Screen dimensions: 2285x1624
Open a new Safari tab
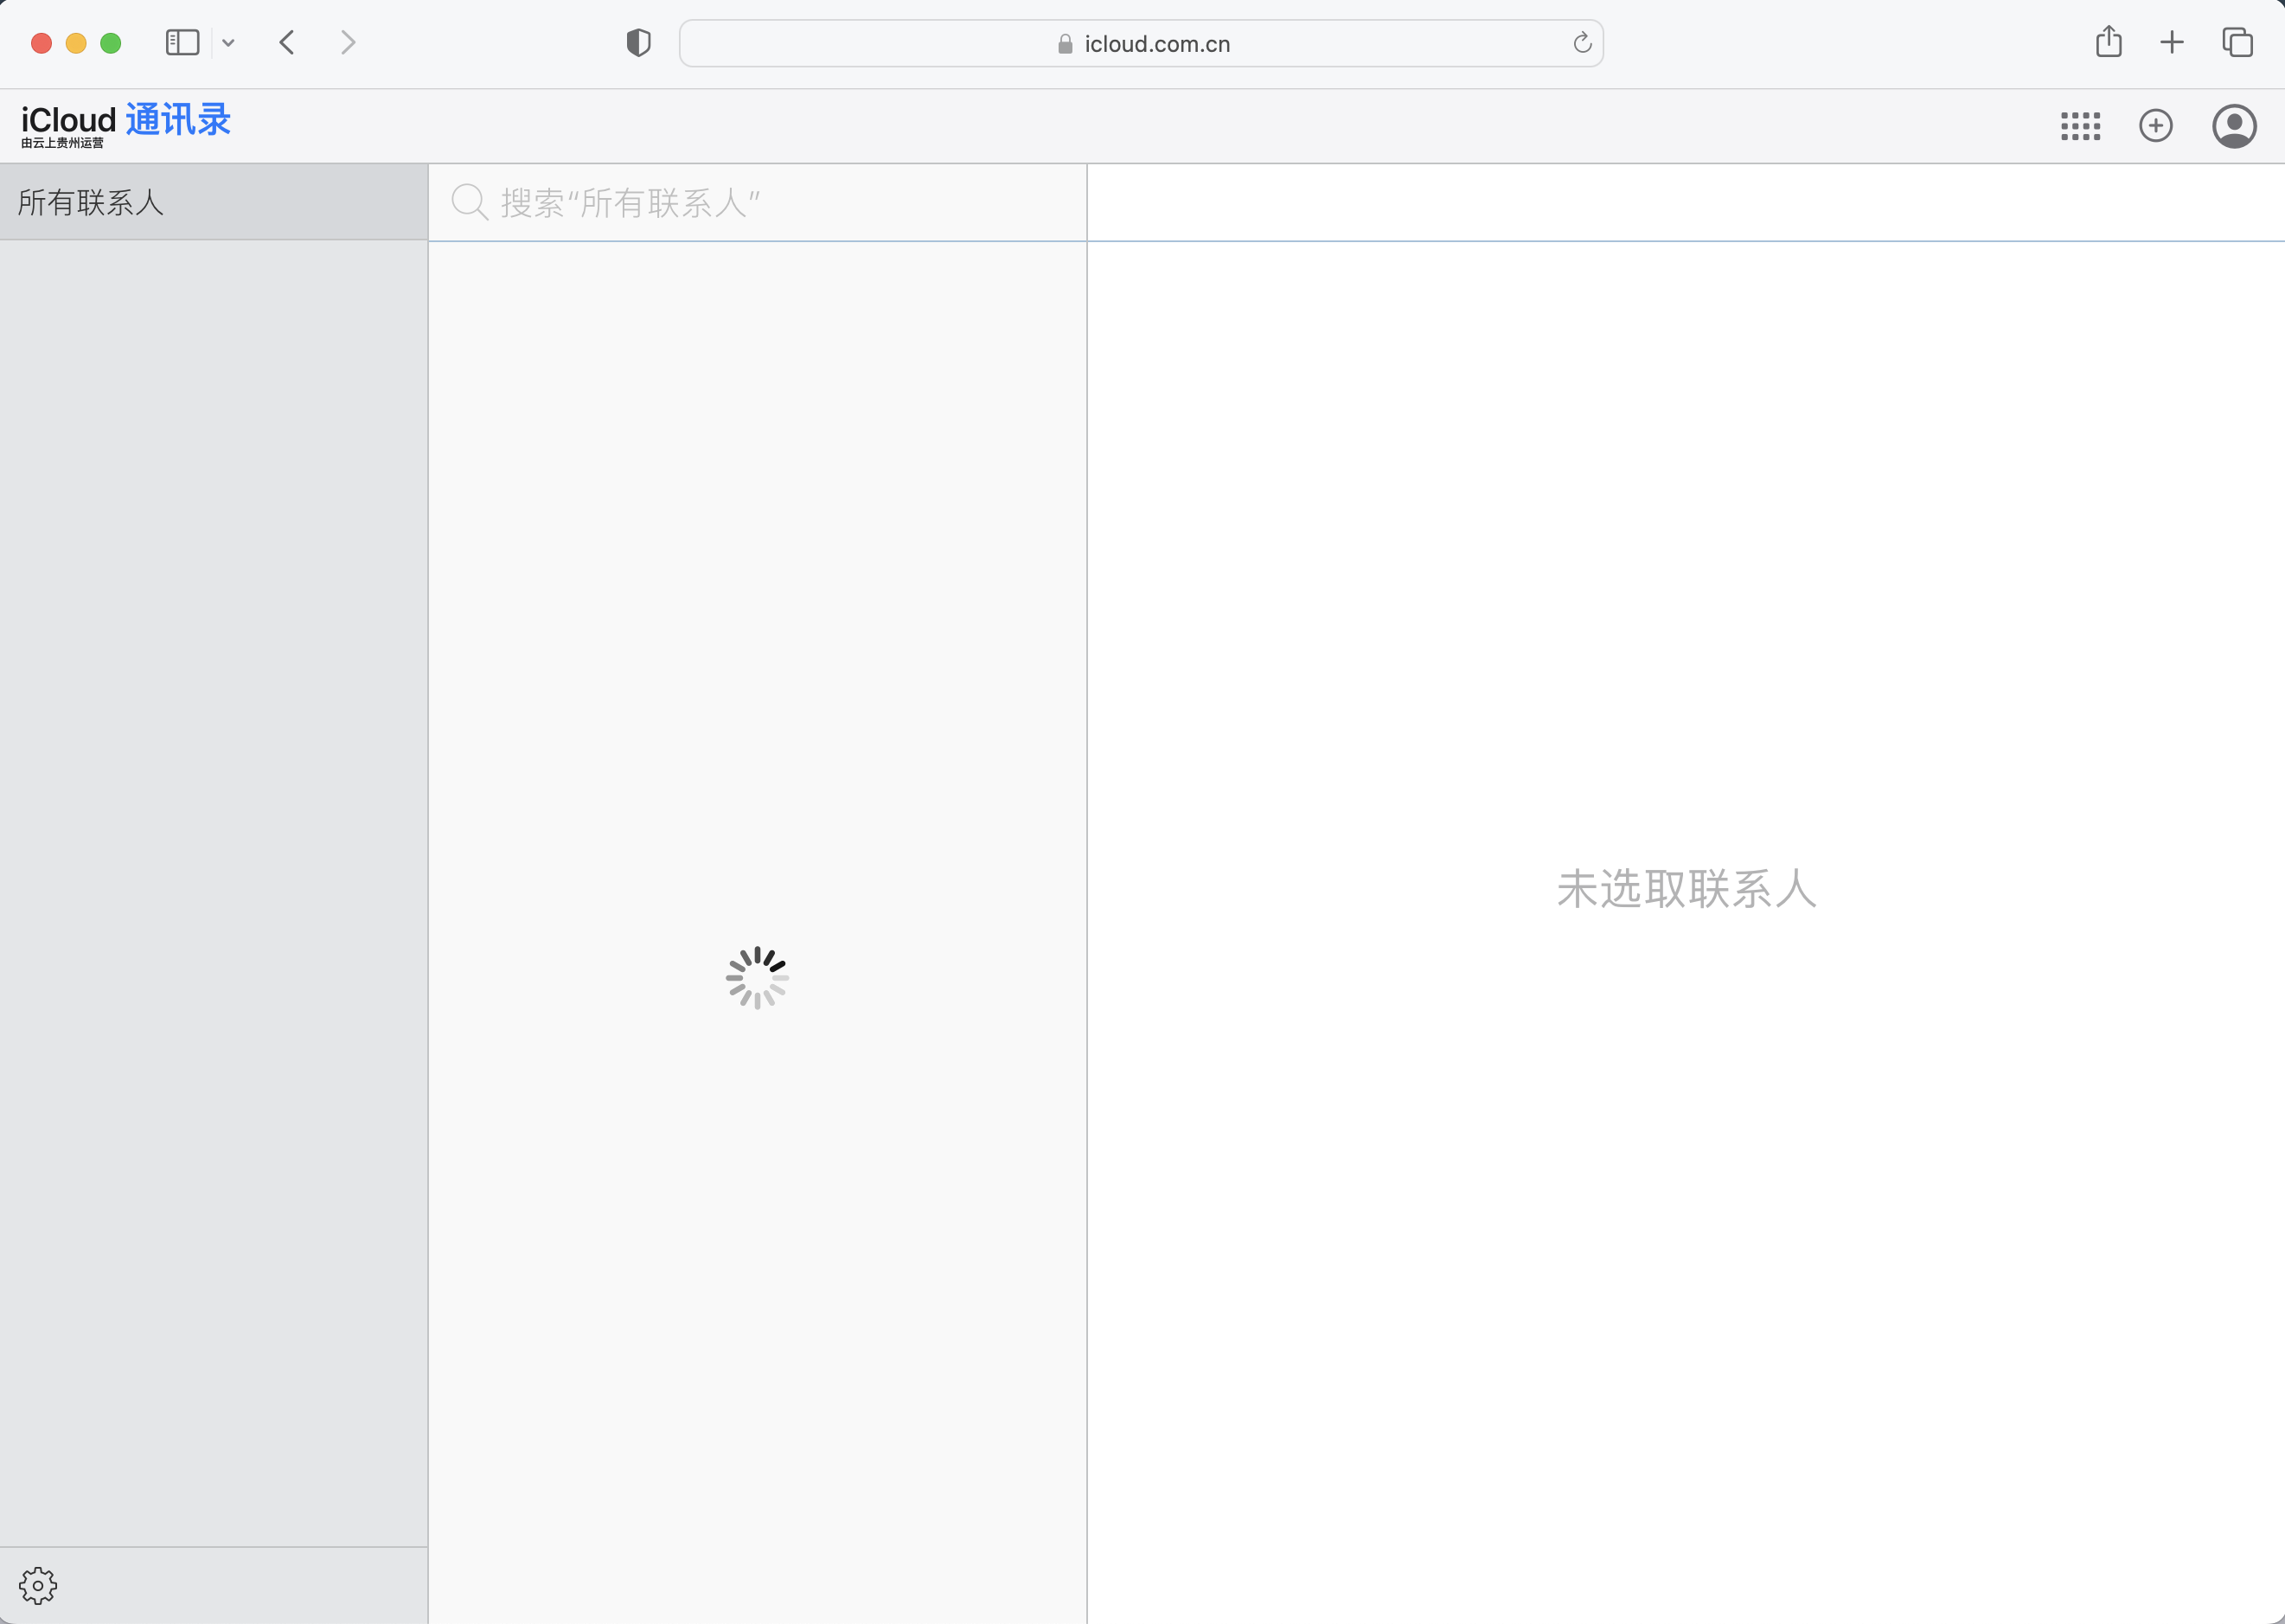click(2171, 42)
